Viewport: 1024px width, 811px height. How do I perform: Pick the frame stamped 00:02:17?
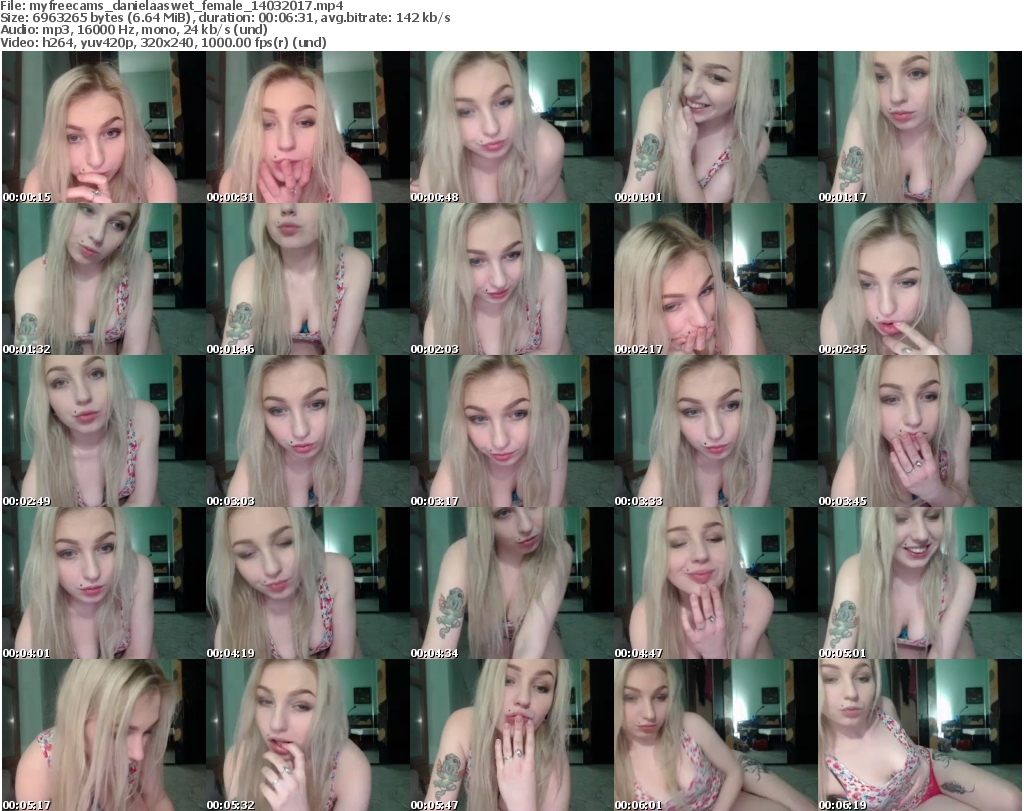(716, 279)
